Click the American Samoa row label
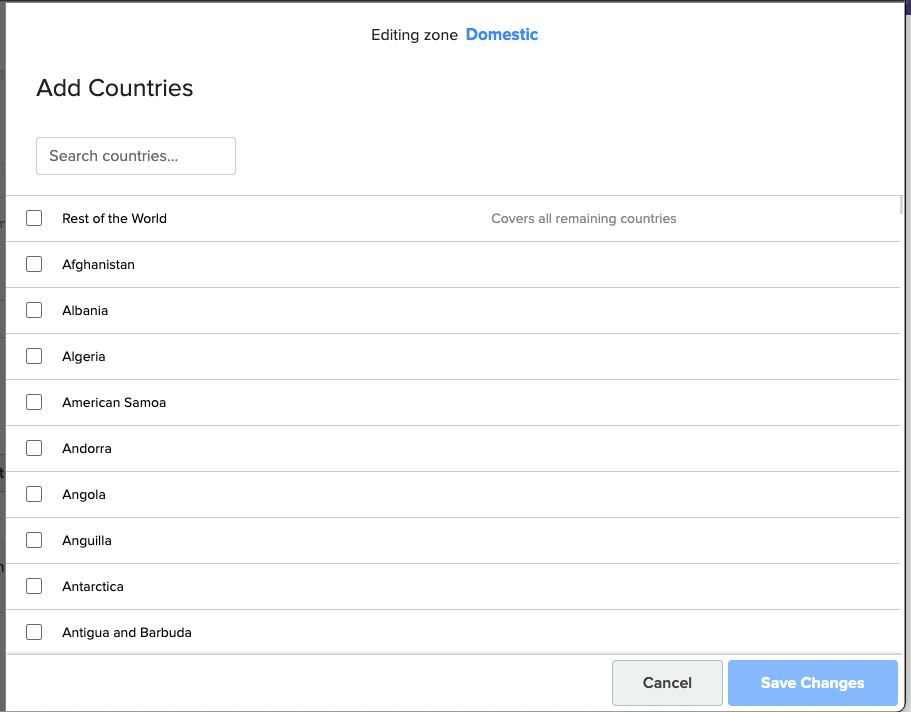This screenshot has height=712, width=911. coord(114,402)
